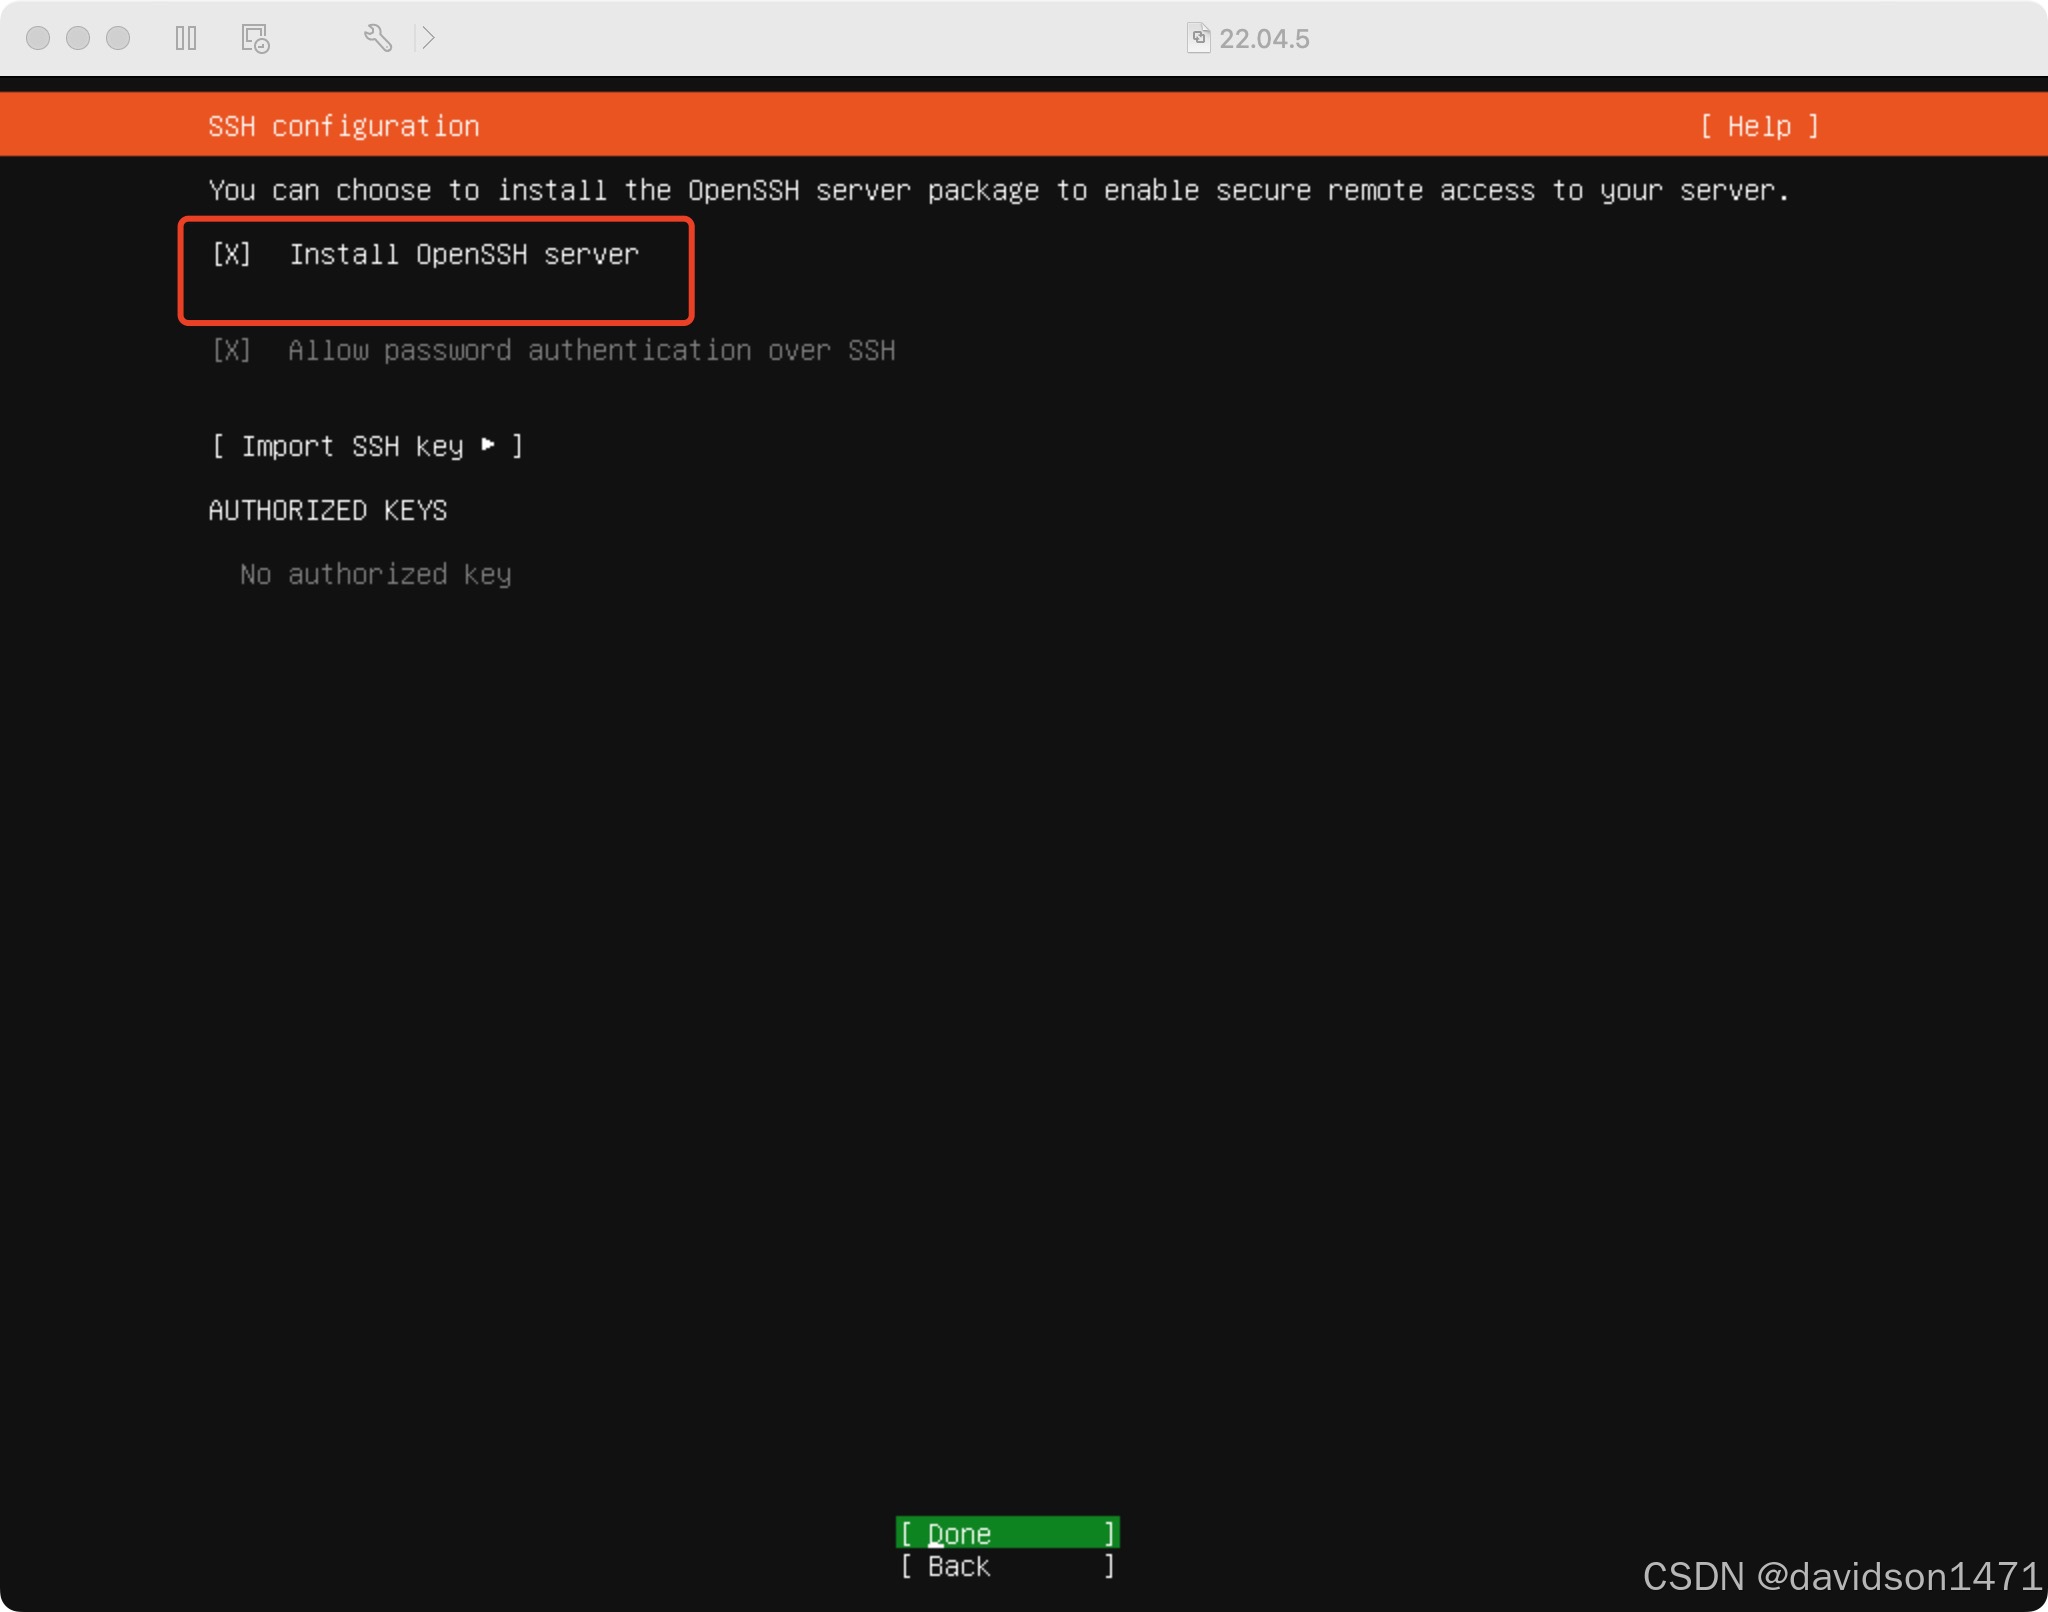2048x1612 pixels.
Task: Close the VM window
Action: [38, 38]
